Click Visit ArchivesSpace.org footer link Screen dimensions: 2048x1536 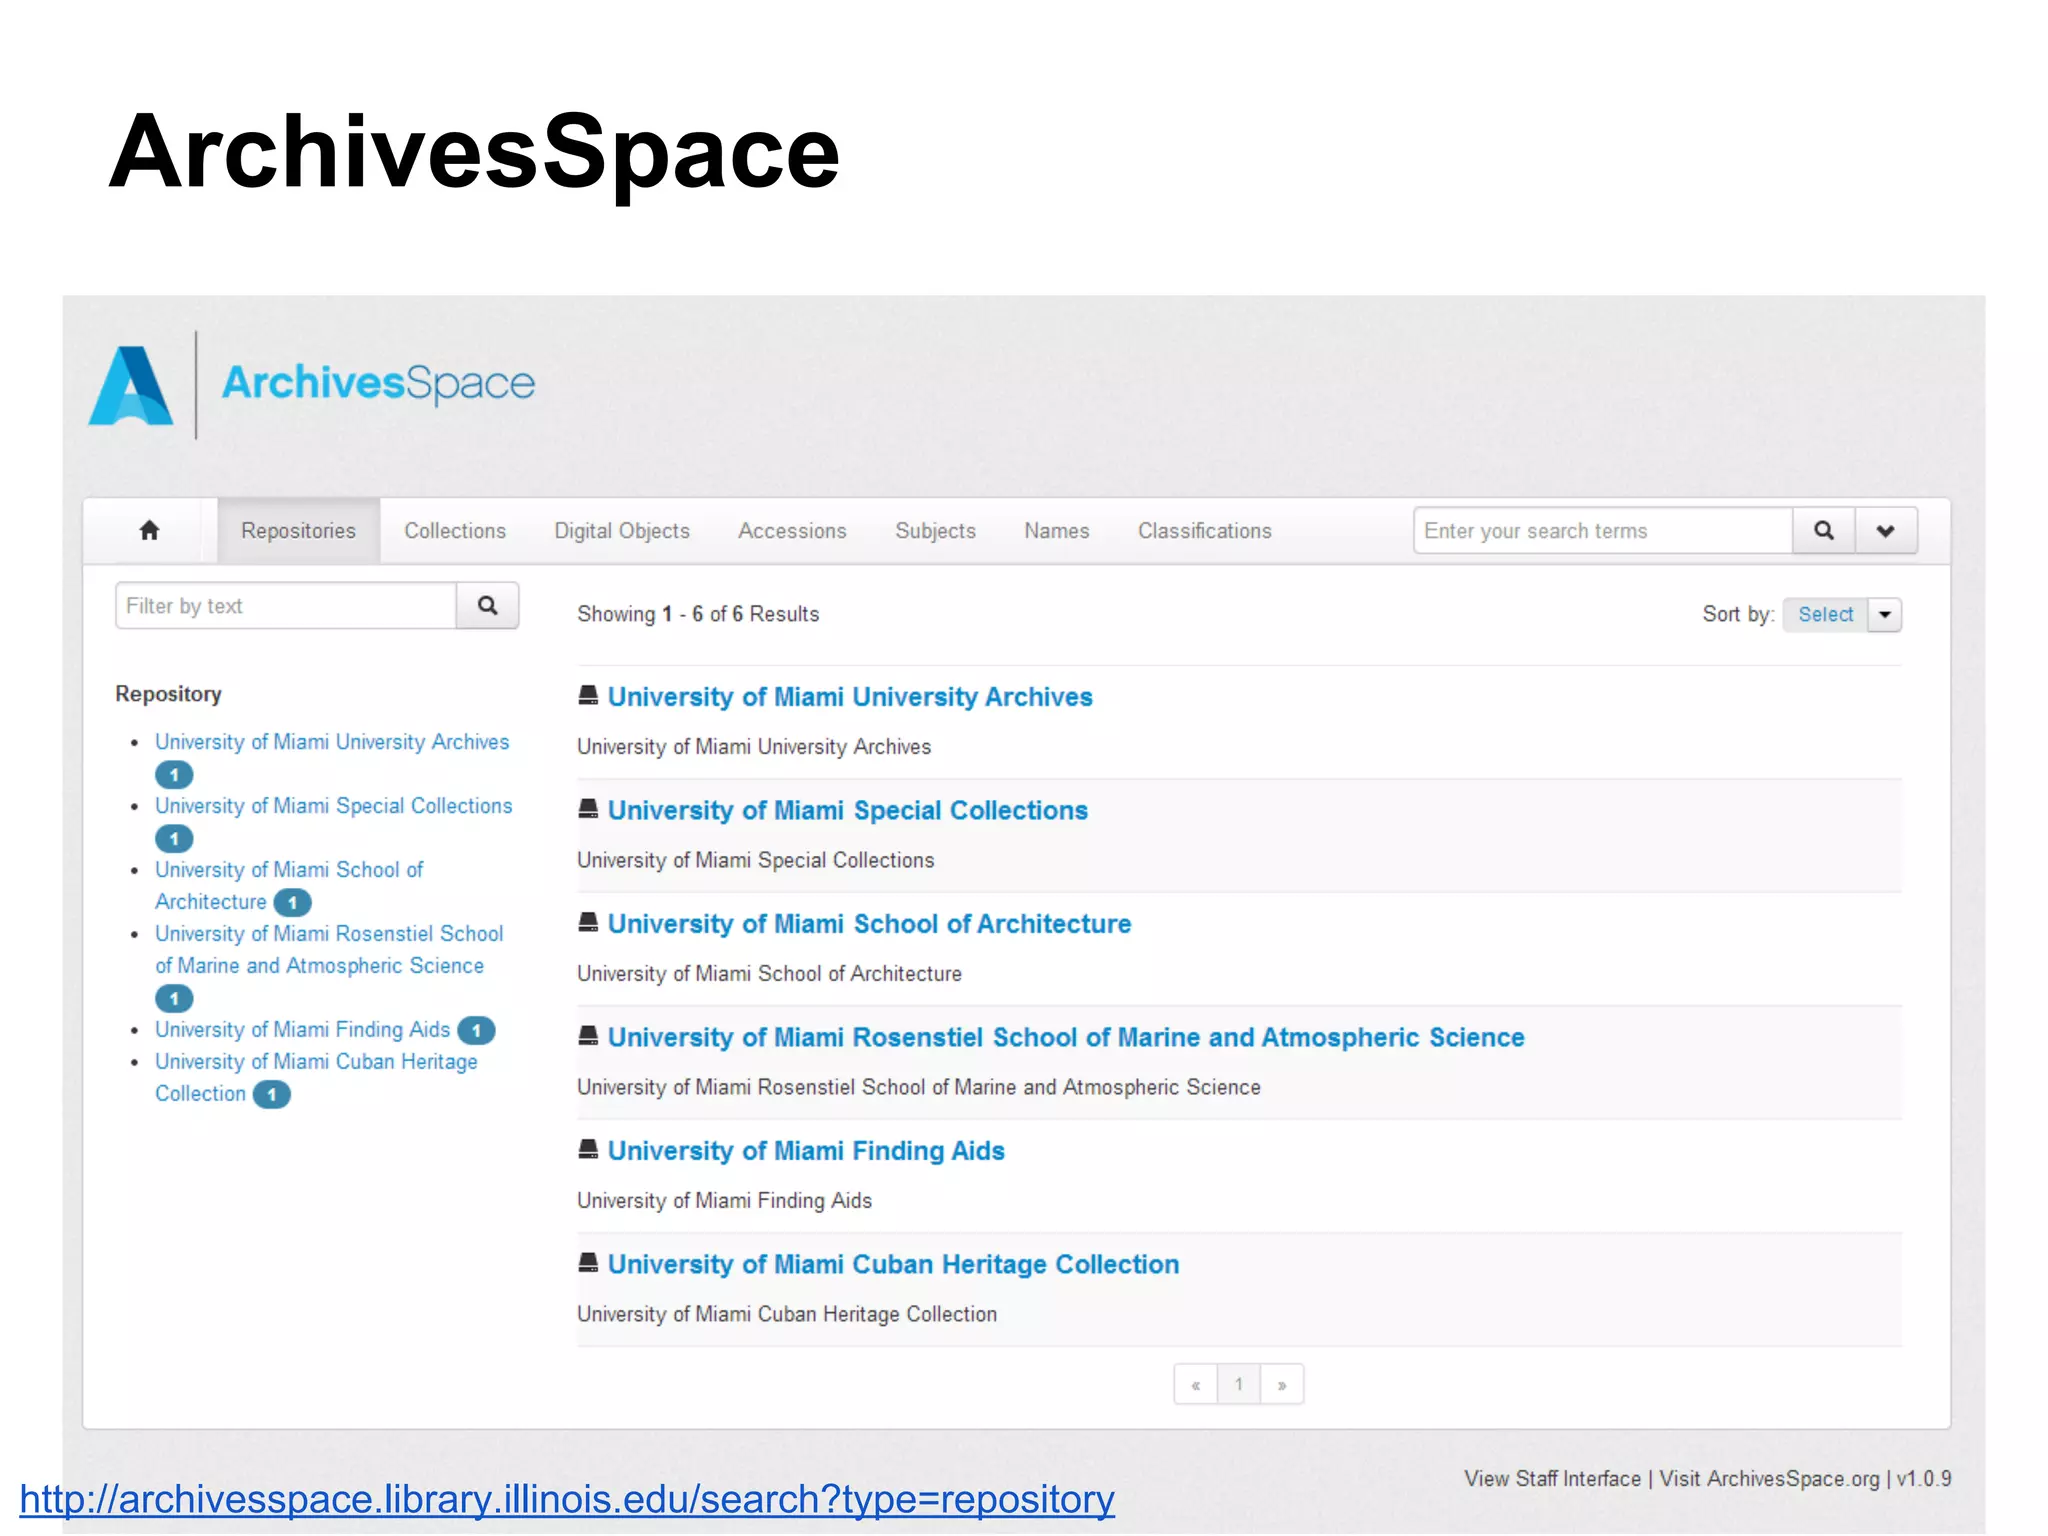coord(1769,1478)
